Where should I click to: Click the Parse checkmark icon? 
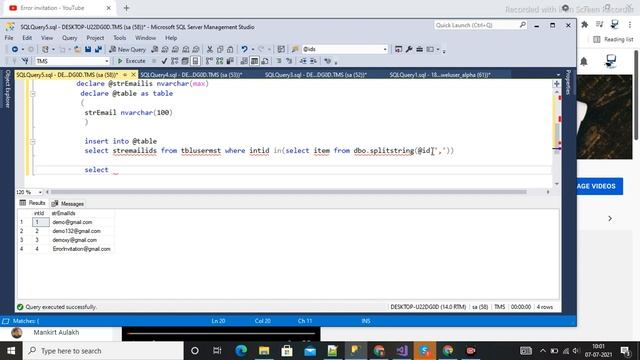[x=164, y=61]
